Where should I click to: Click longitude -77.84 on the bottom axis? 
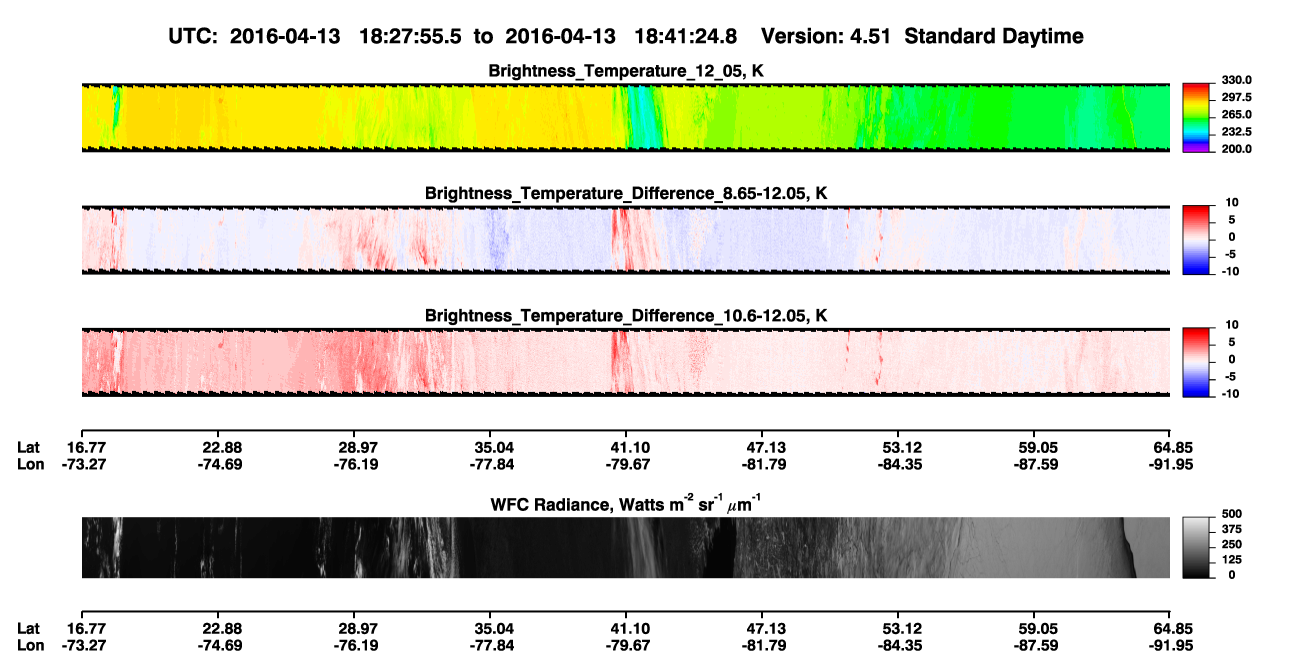click(x=490, y=646)
